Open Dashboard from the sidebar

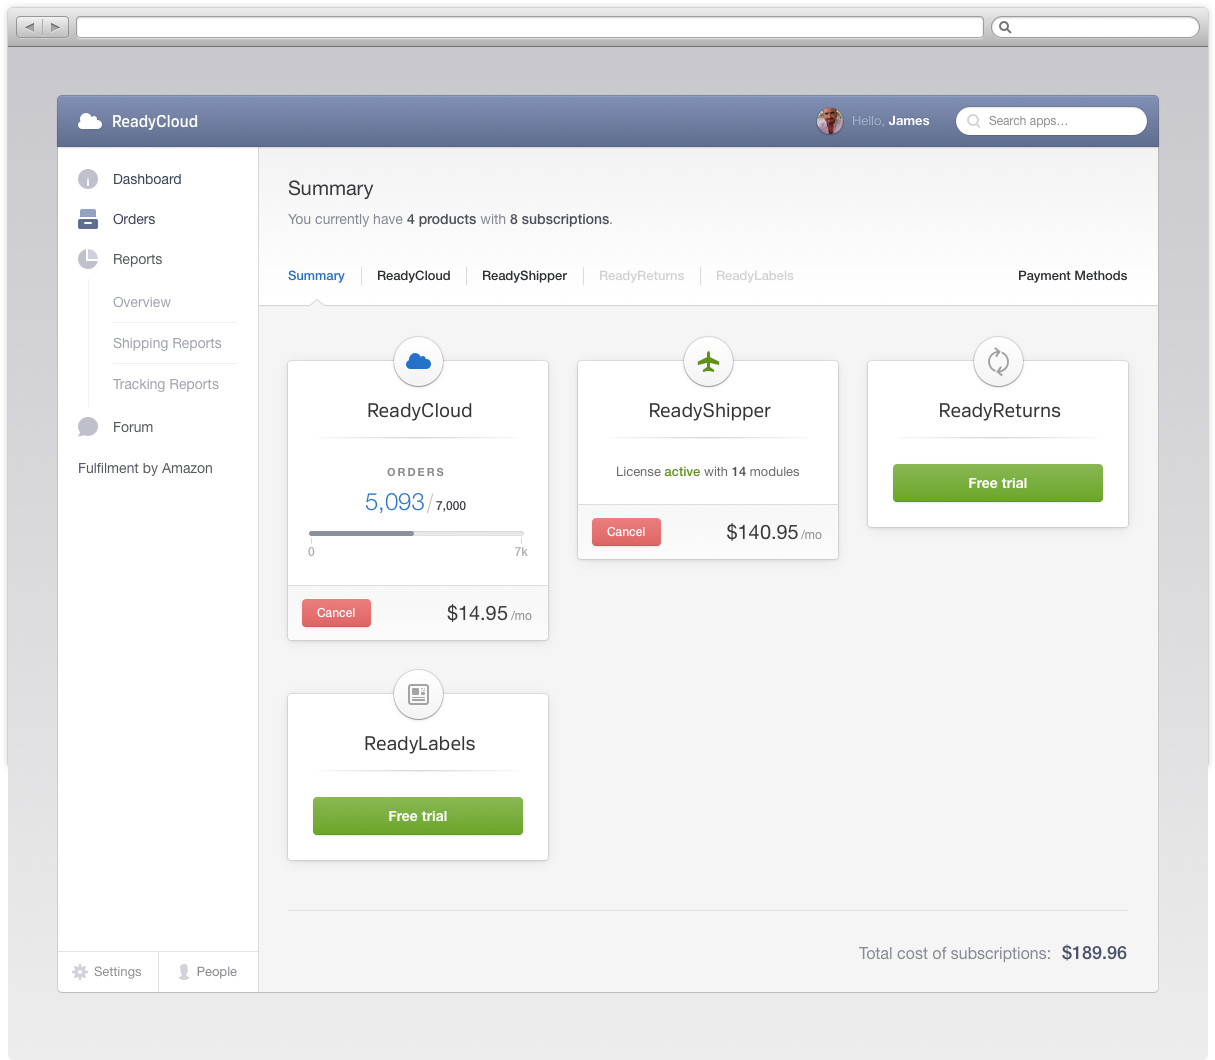click(147, 179)
